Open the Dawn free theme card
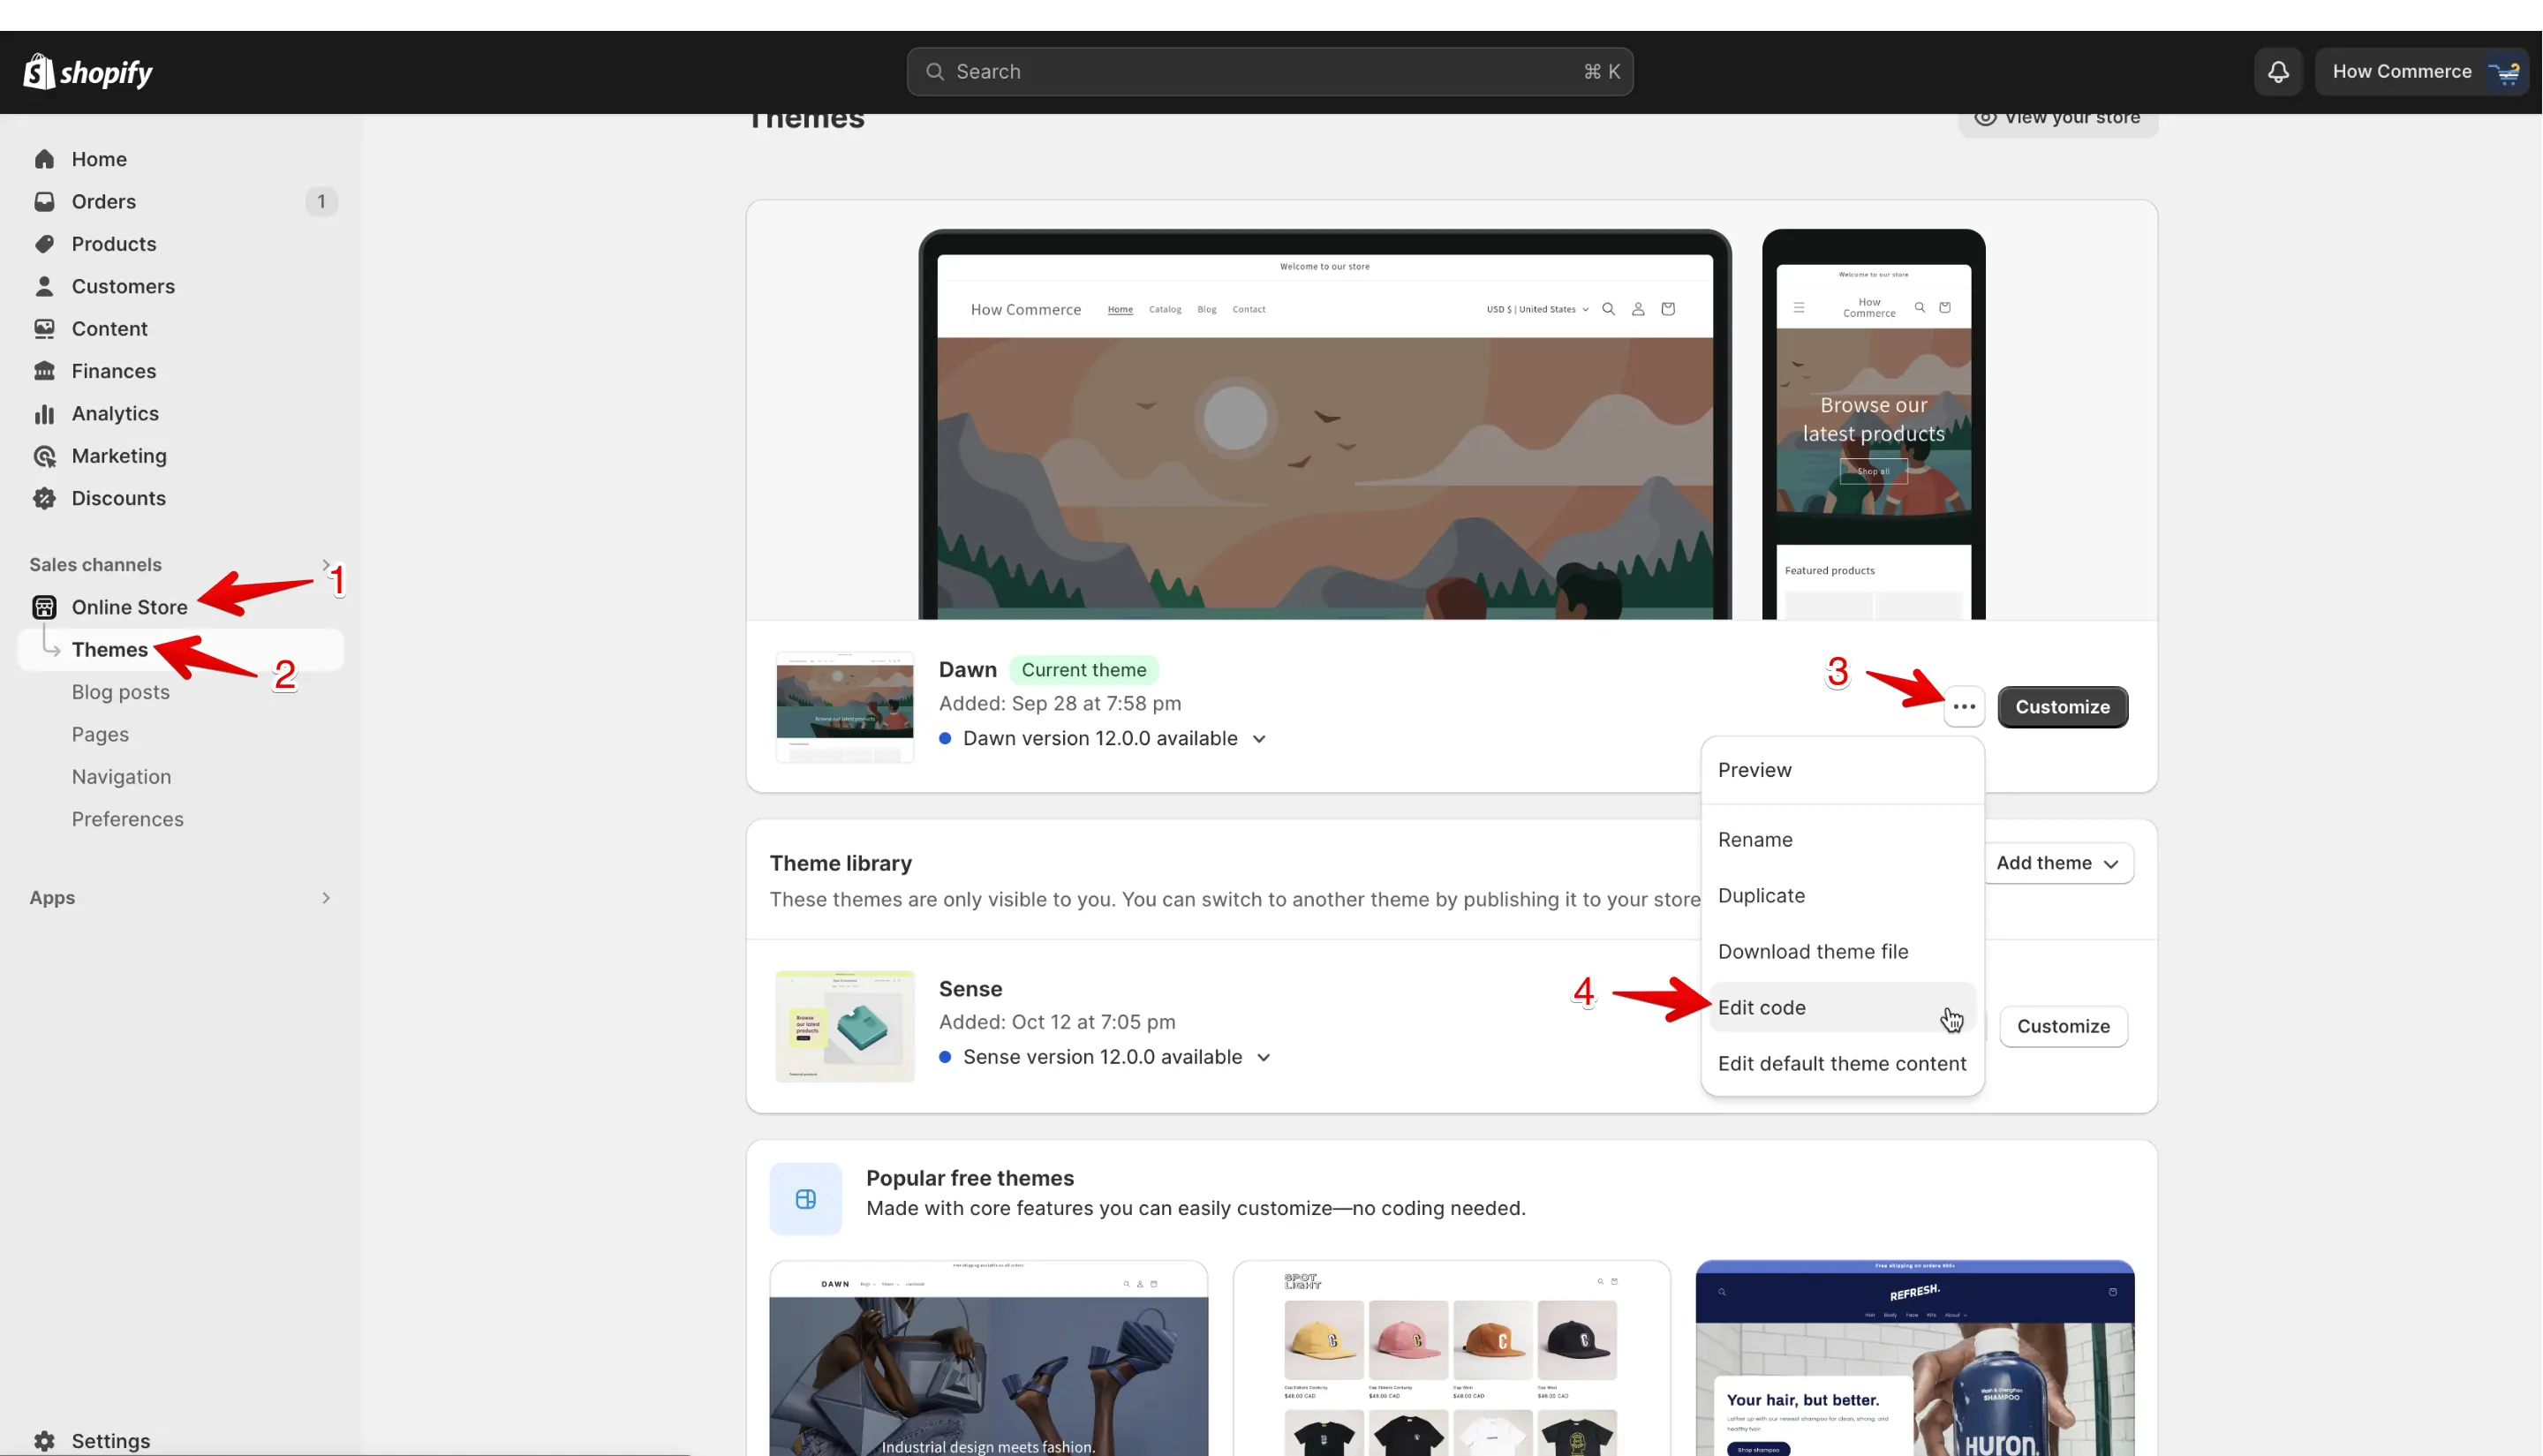The image size is (2543, 1456). click(988, 1358)
